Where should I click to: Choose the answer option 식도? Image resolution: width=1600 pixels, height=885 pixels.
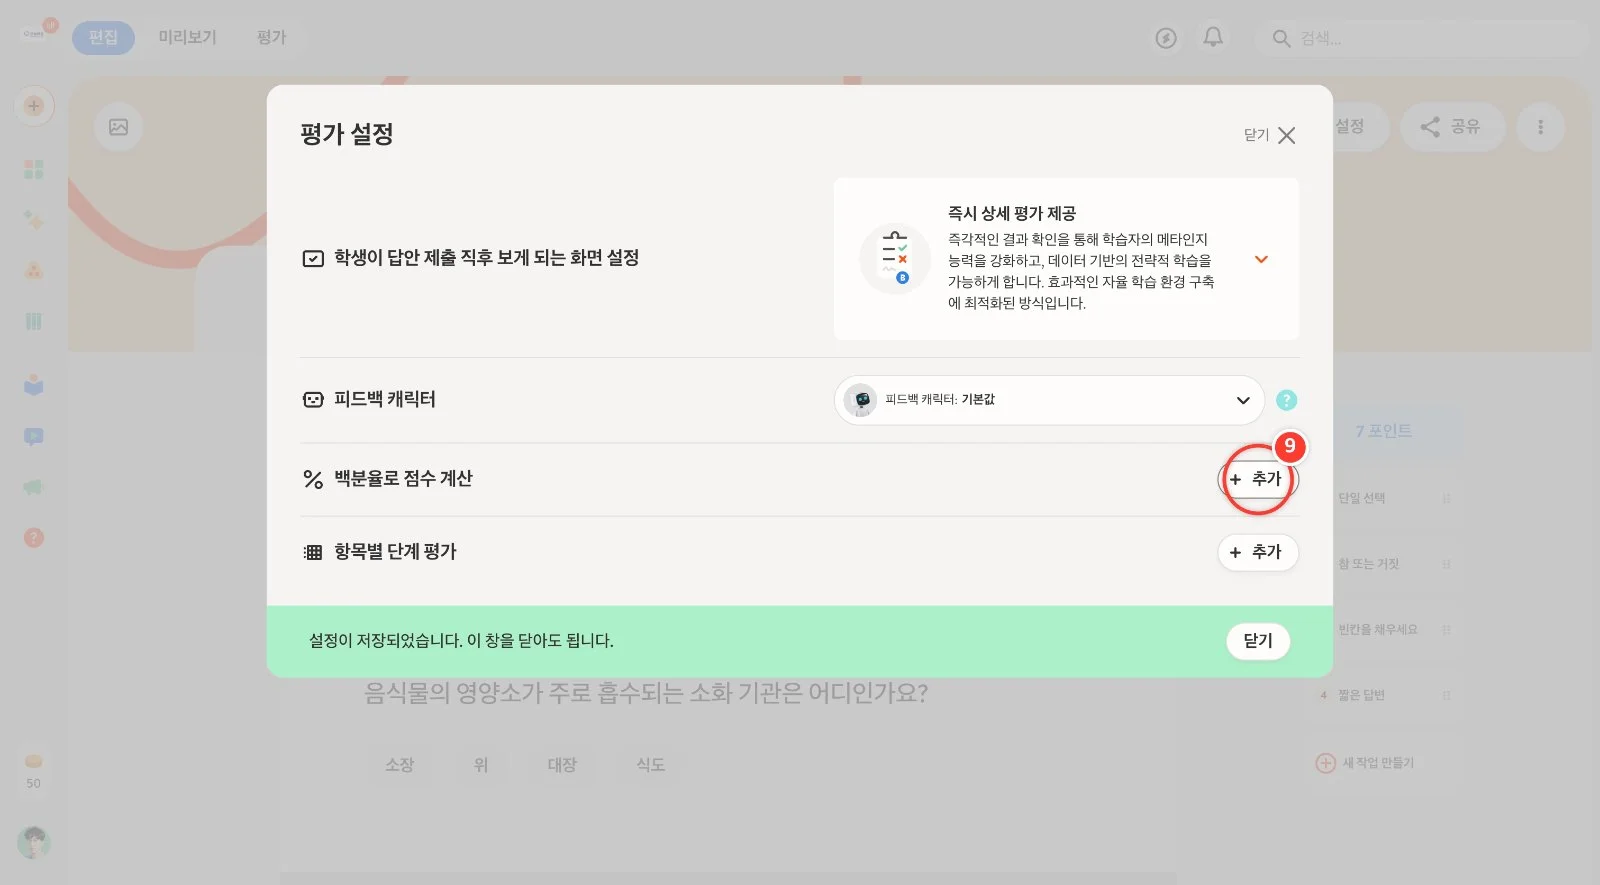click(651, 765)
